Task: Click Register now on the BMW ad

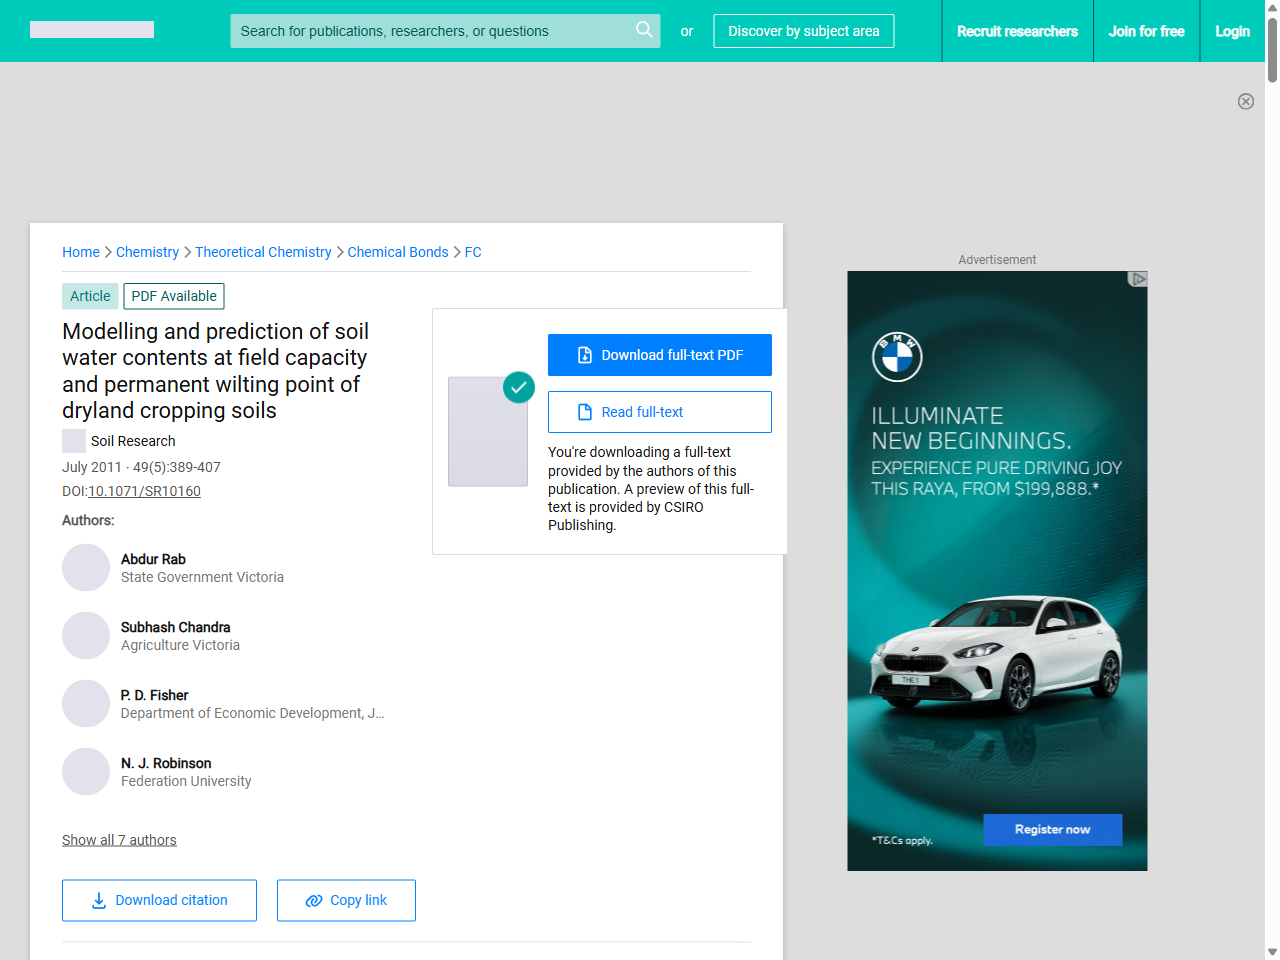Action: pos(1052,829)
